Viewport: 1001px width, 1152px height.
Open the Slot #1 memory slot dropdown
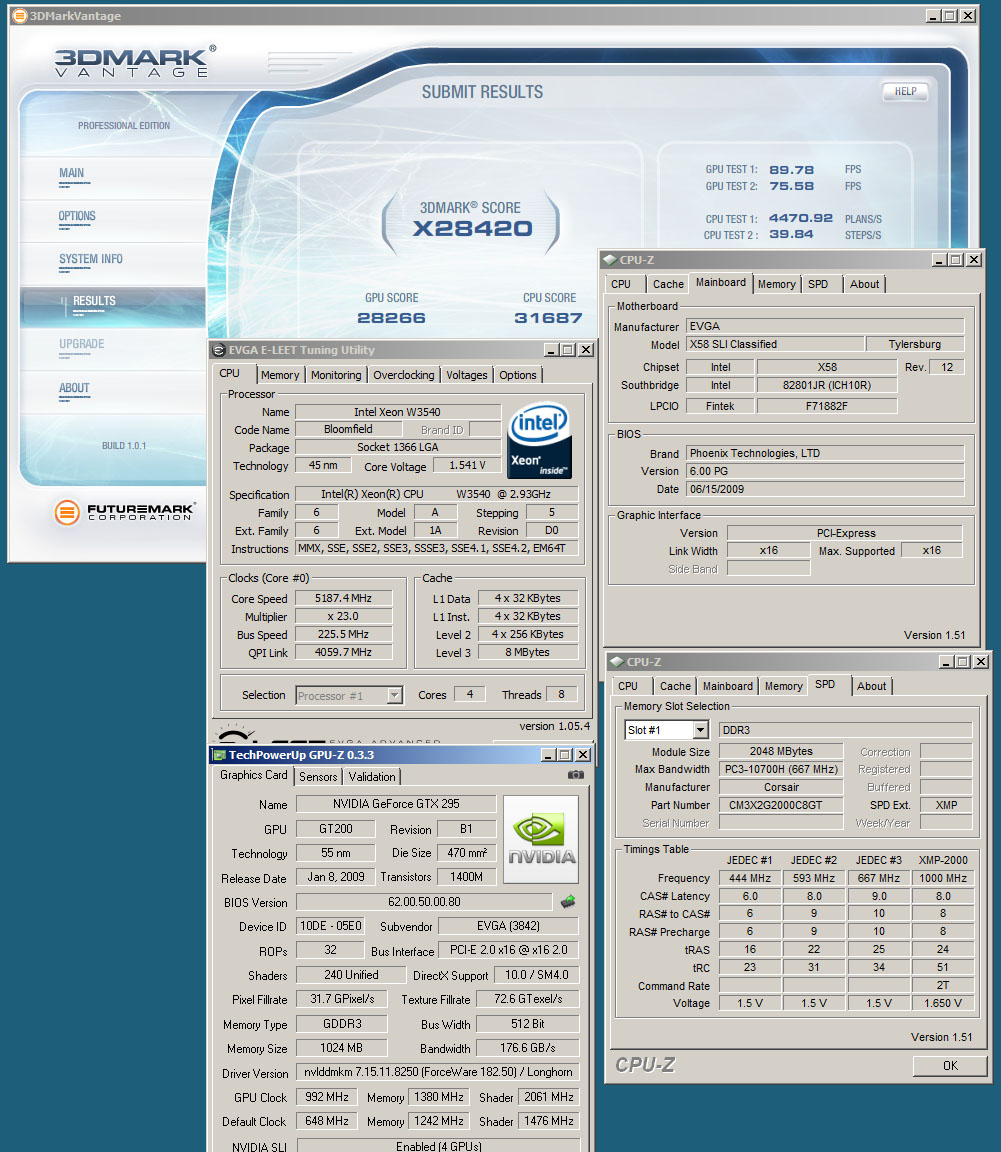(x=700, y=730)
